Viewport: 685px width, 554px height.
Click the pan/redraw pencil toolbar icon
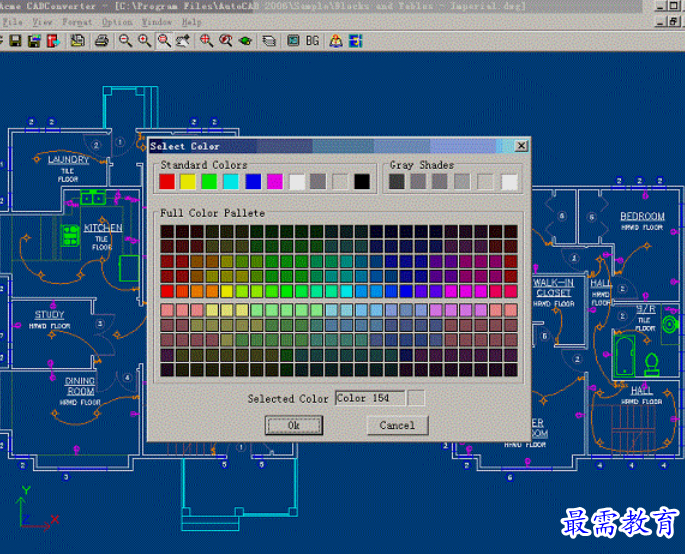(x=183, y=41)
